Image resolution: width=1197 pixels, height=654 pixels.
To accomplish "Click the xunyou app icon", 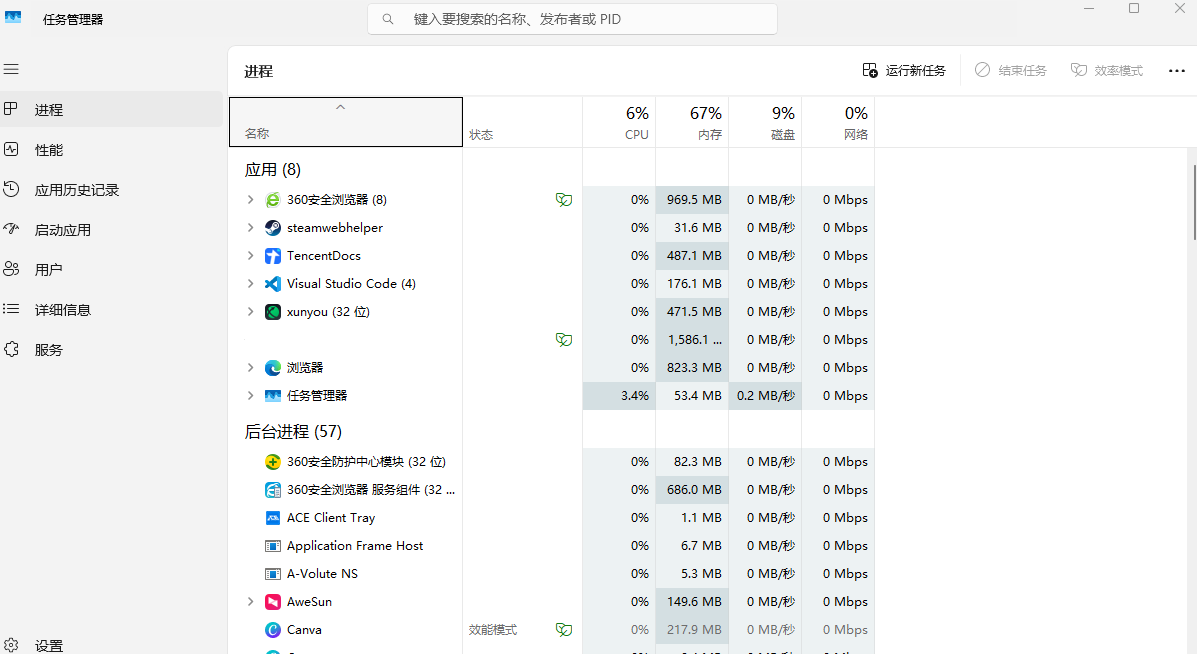I will pos(273,312).
